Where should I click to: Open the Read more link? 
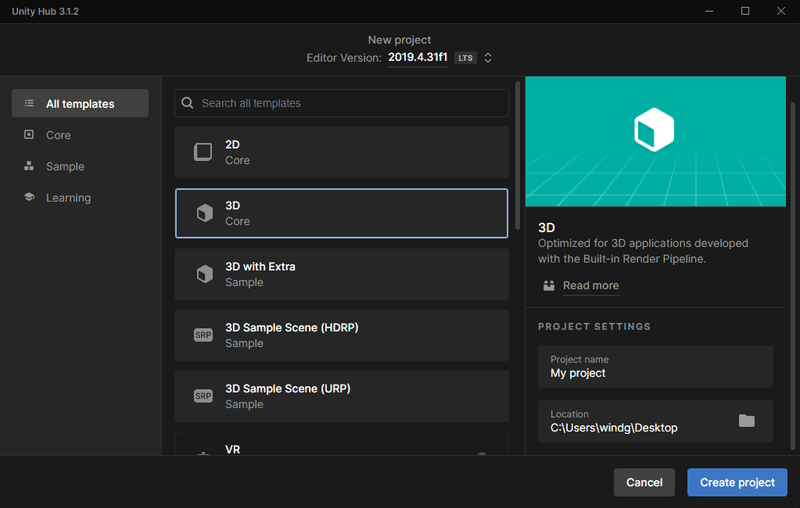pos(591,286)
